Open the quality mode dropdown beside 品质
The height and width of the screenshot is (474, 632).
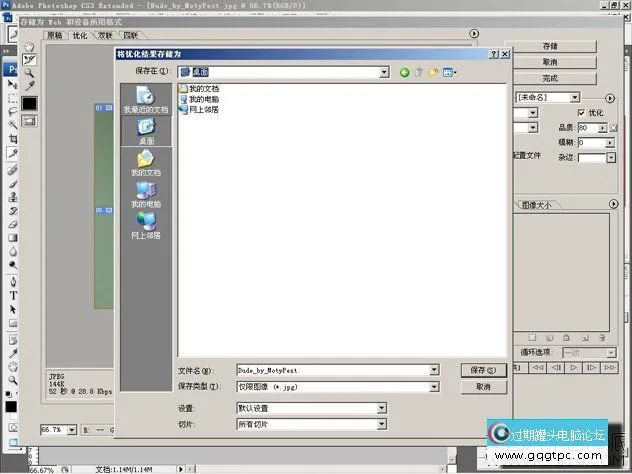533,128
